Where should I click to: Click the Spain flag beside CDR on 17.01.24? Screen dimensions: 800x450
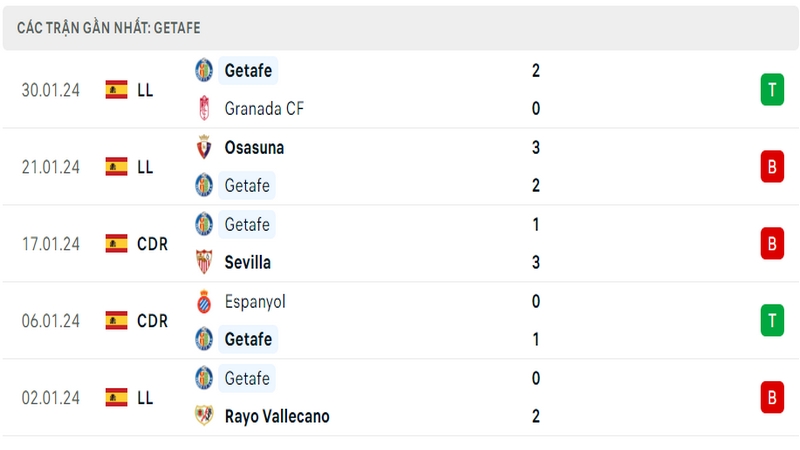tap(116, 244)
